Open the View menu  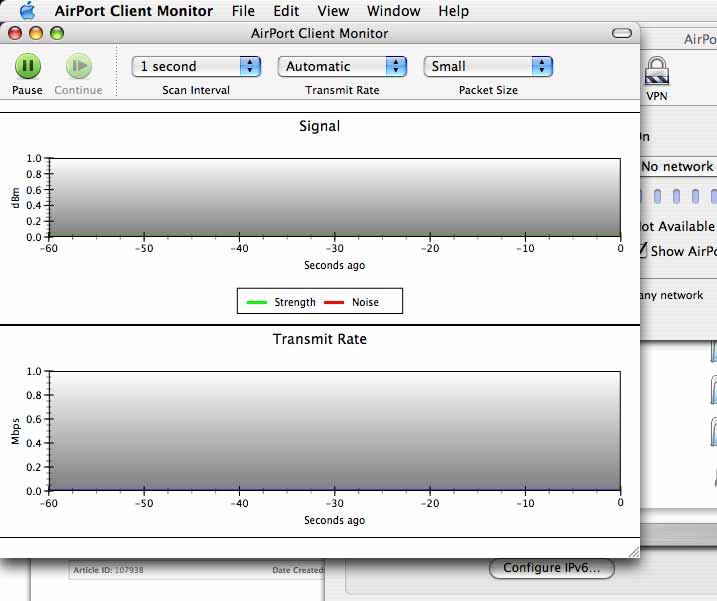(333, 11)
